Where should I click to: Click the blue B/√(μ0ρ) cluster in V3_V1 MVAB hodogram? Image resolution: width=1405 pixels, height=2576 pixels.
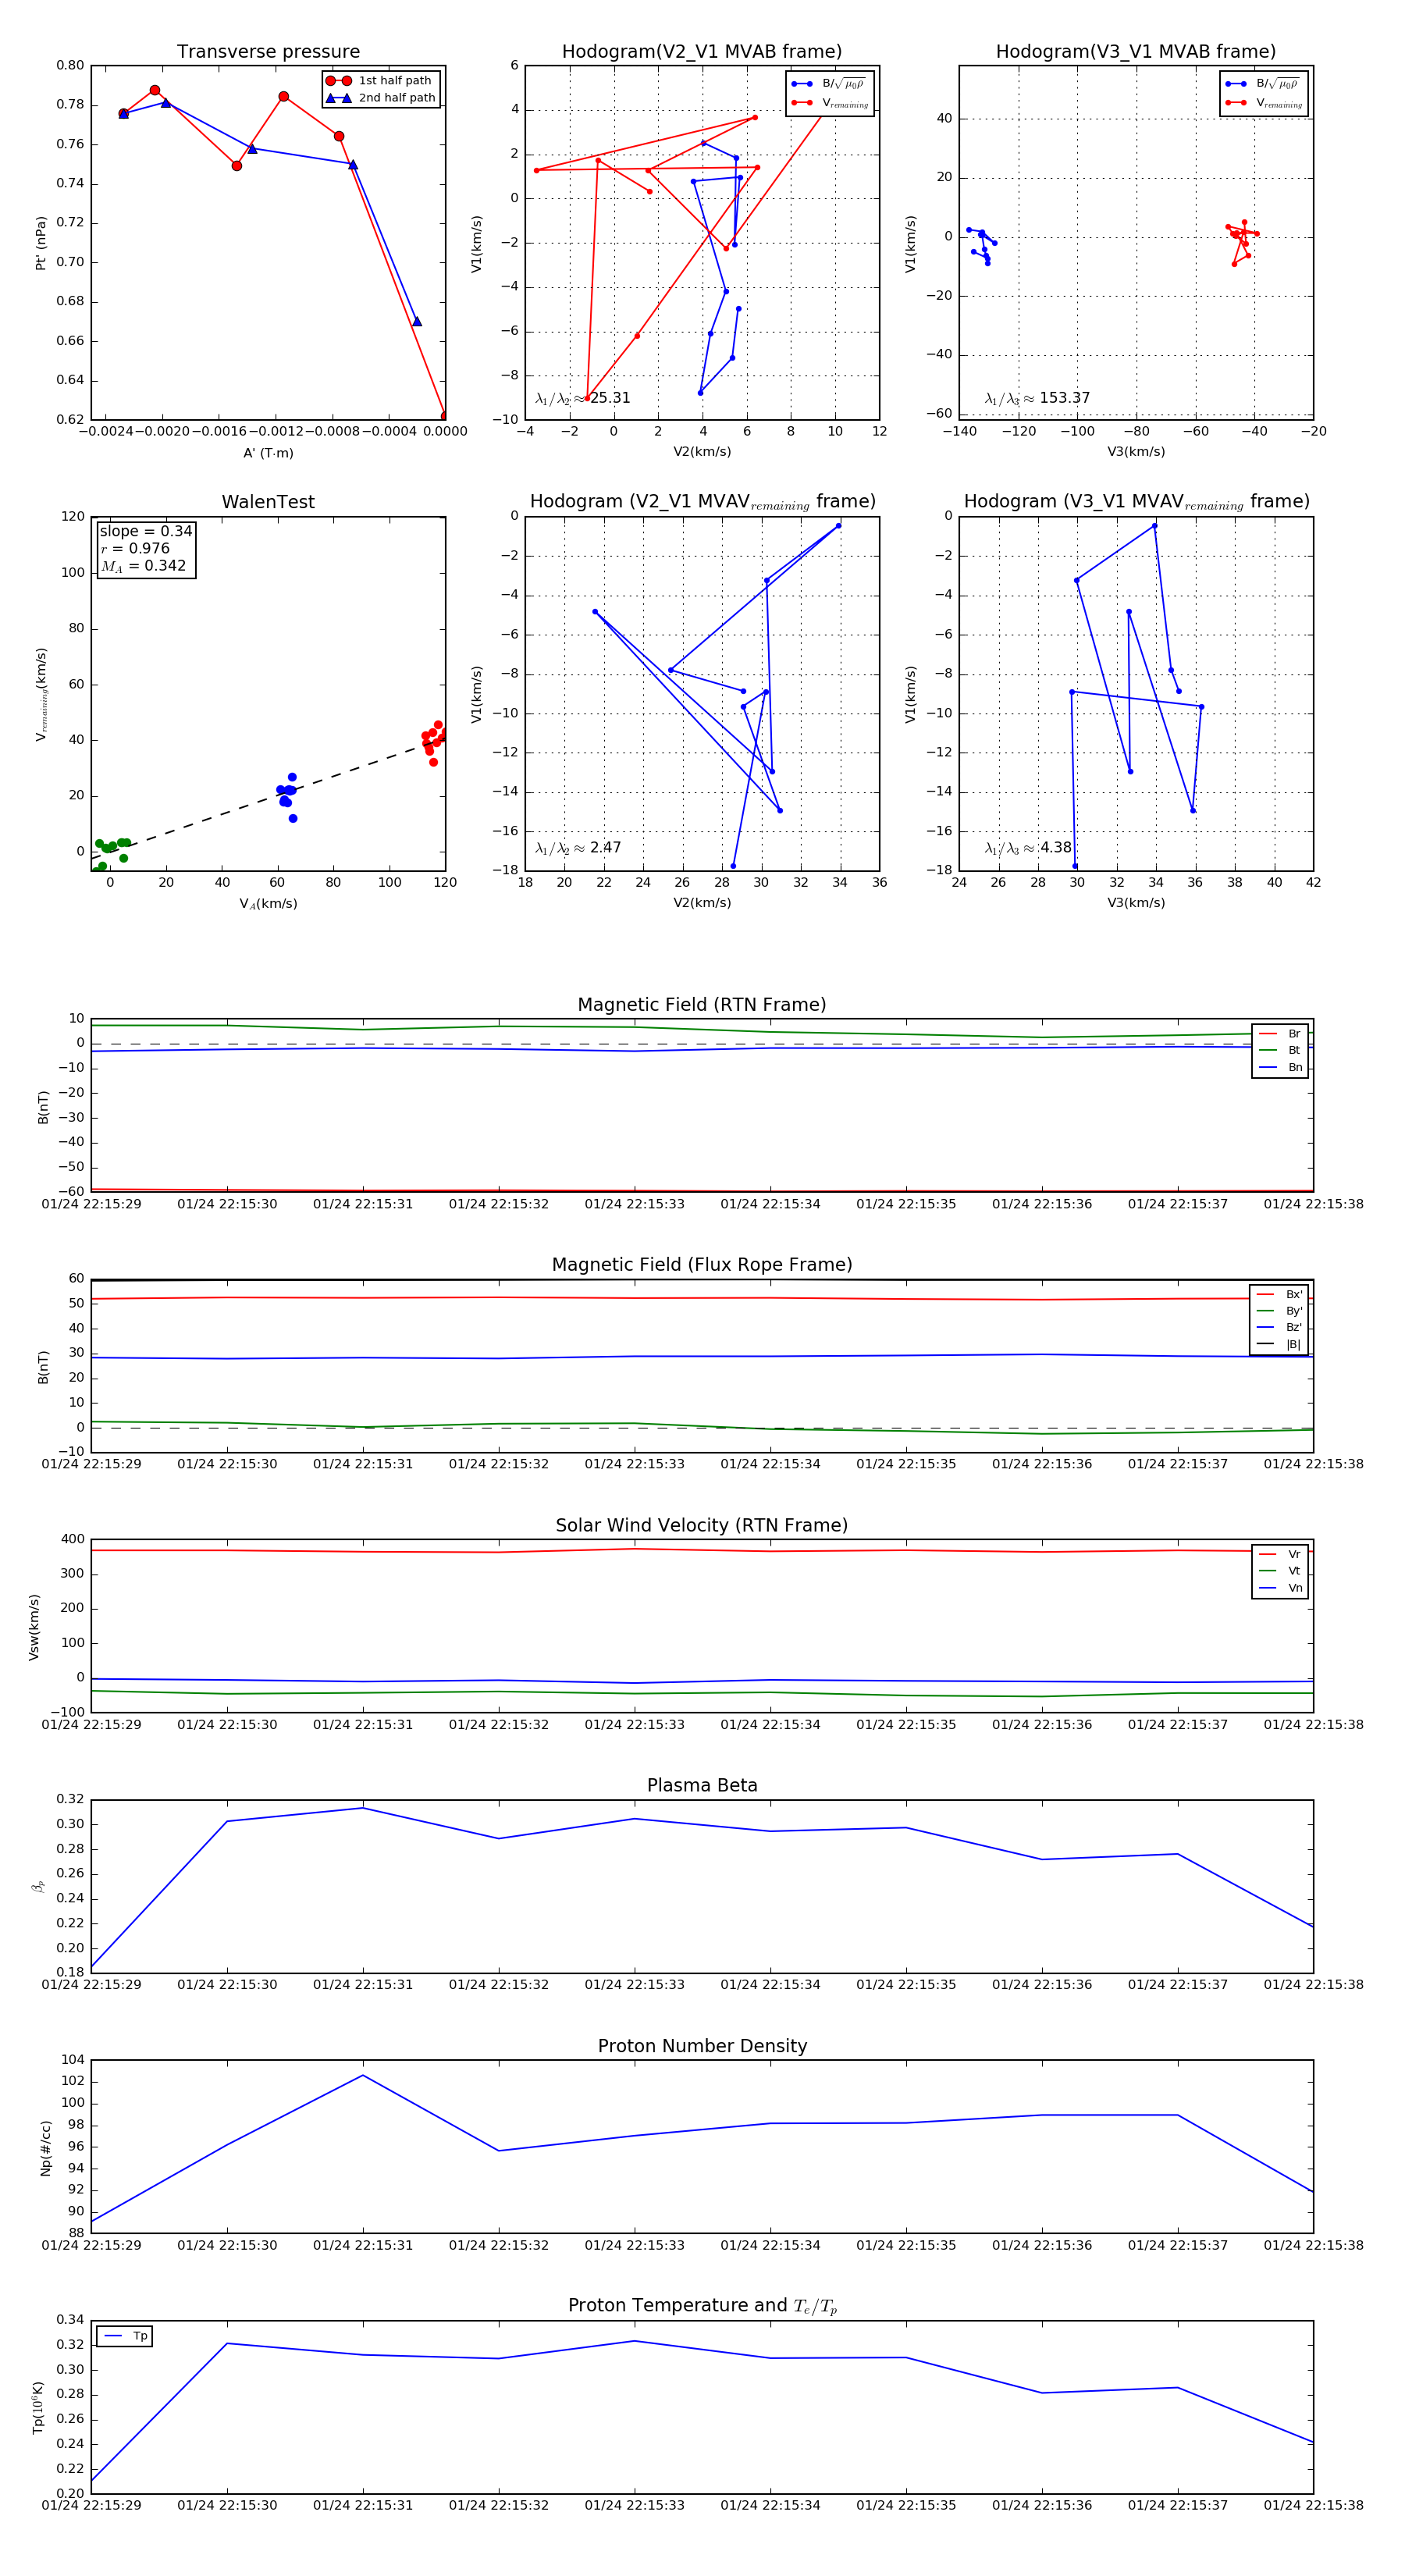(982, 245)
